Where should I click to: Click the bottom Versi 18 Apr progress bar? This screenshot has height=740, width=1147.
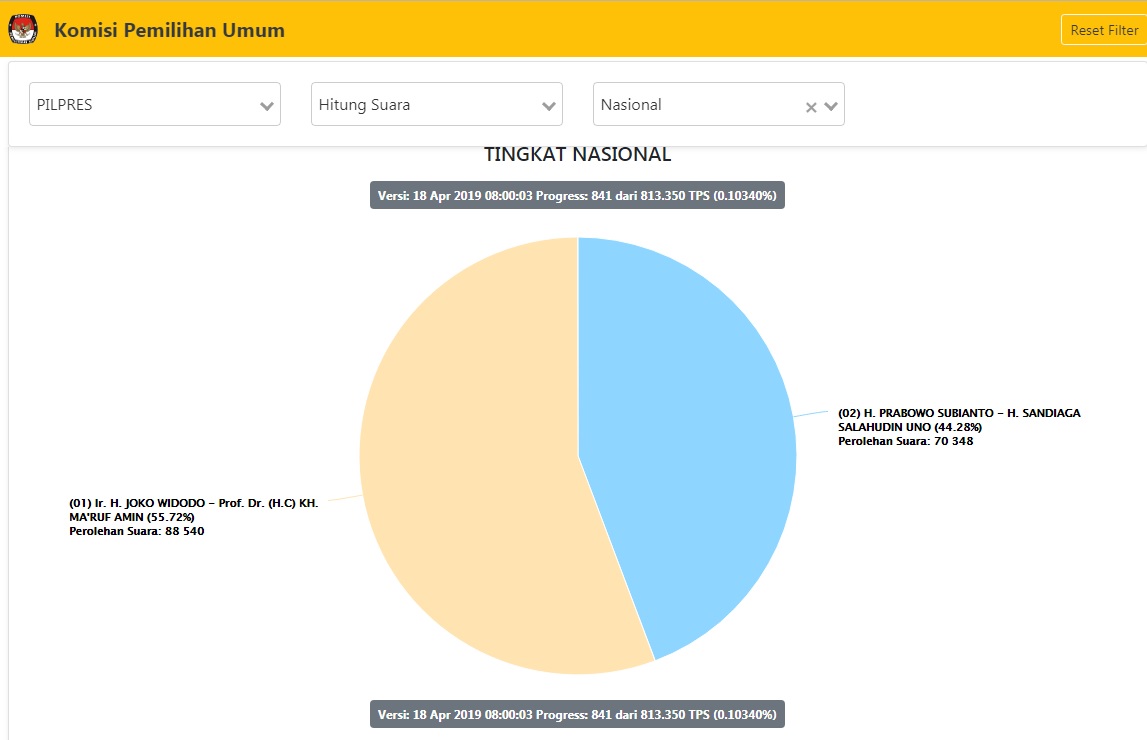click(x=577, y=714)
